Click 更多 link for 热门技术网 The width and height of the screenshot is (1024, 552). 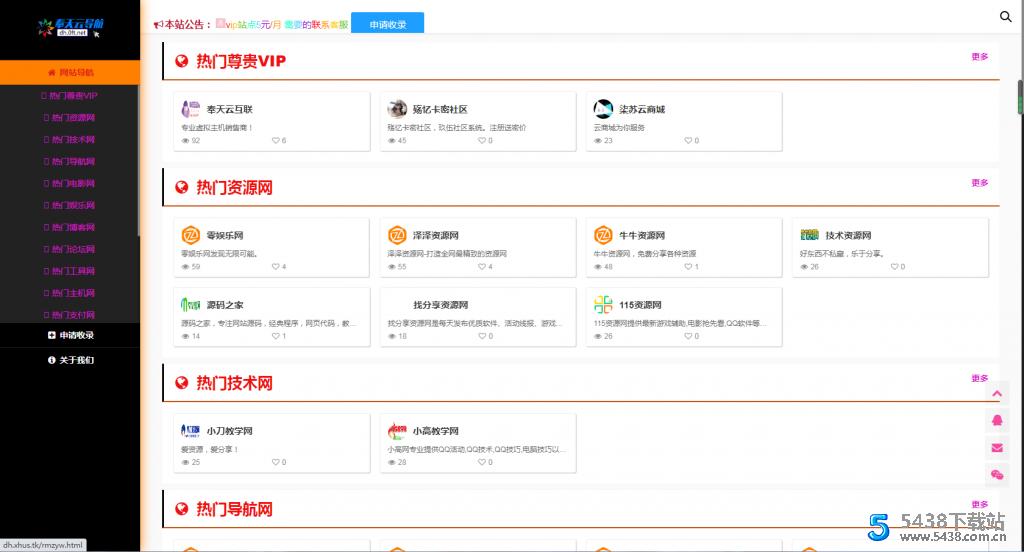point(980,378)
